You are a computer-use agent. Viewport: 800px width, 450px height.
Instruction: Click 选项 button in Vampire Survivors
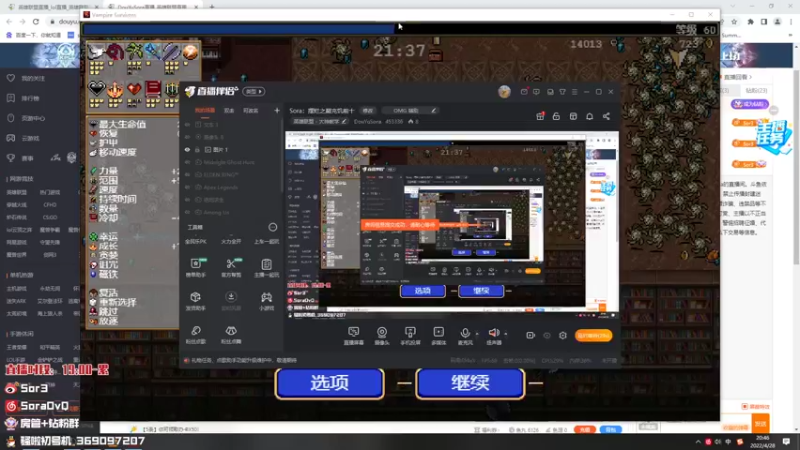pos(330,383)
